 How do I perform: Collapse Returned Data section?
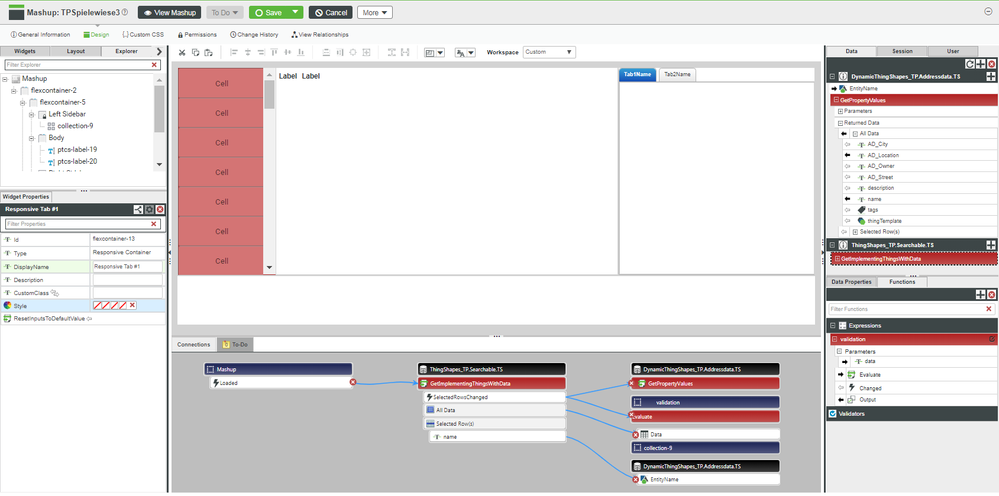(840, 123)
